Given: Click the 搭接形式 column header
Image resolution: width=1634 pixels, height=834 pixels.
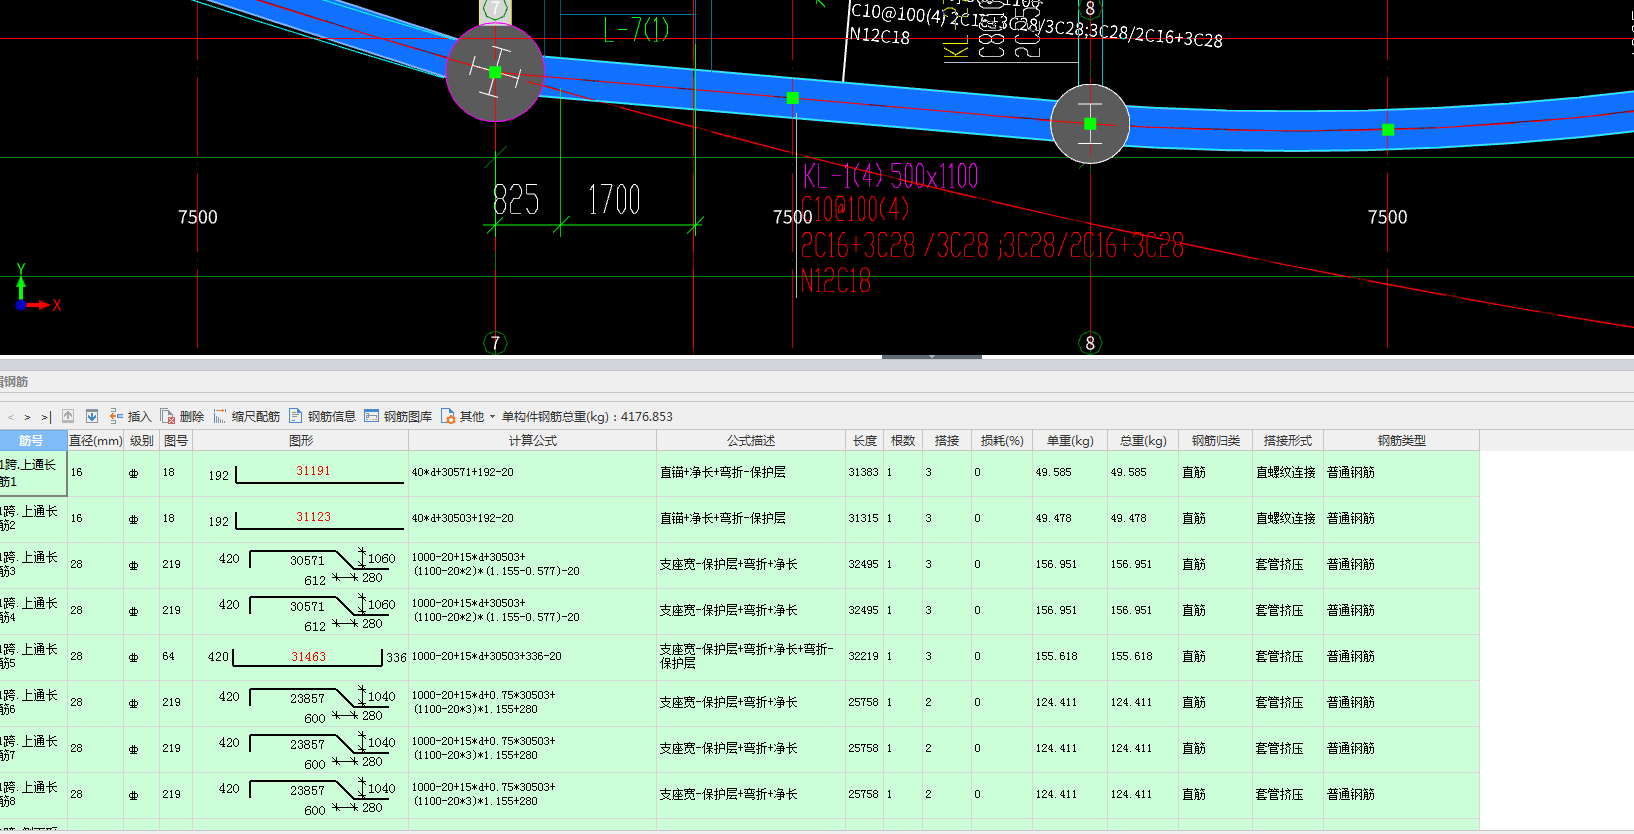Looking at the screenshot, I should pyautogui.click(x=1288, y=441).
